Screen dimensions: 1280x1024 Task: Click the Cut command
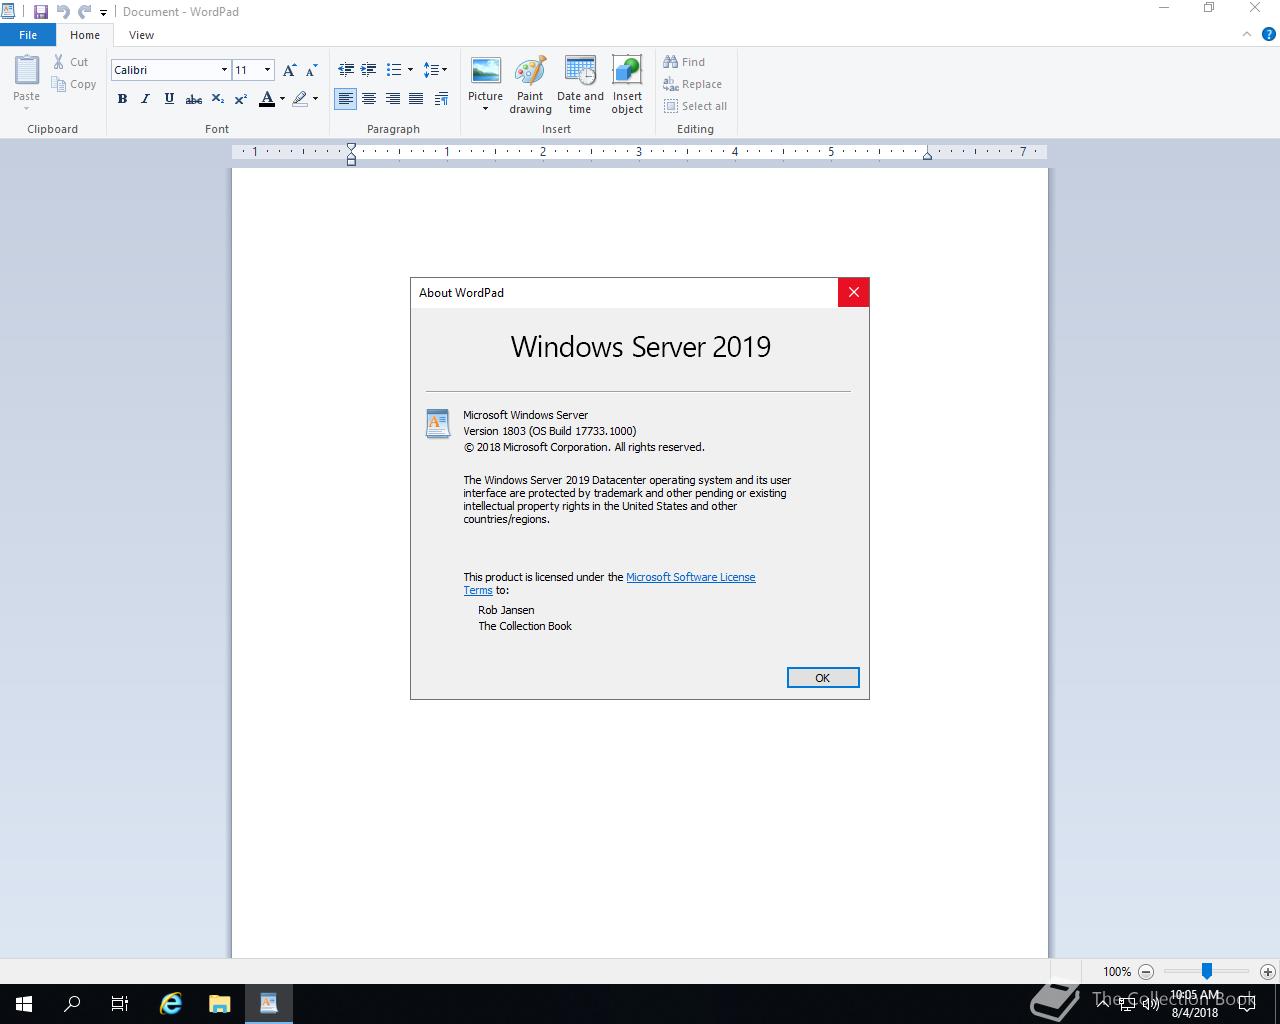(x=71, y=62)
